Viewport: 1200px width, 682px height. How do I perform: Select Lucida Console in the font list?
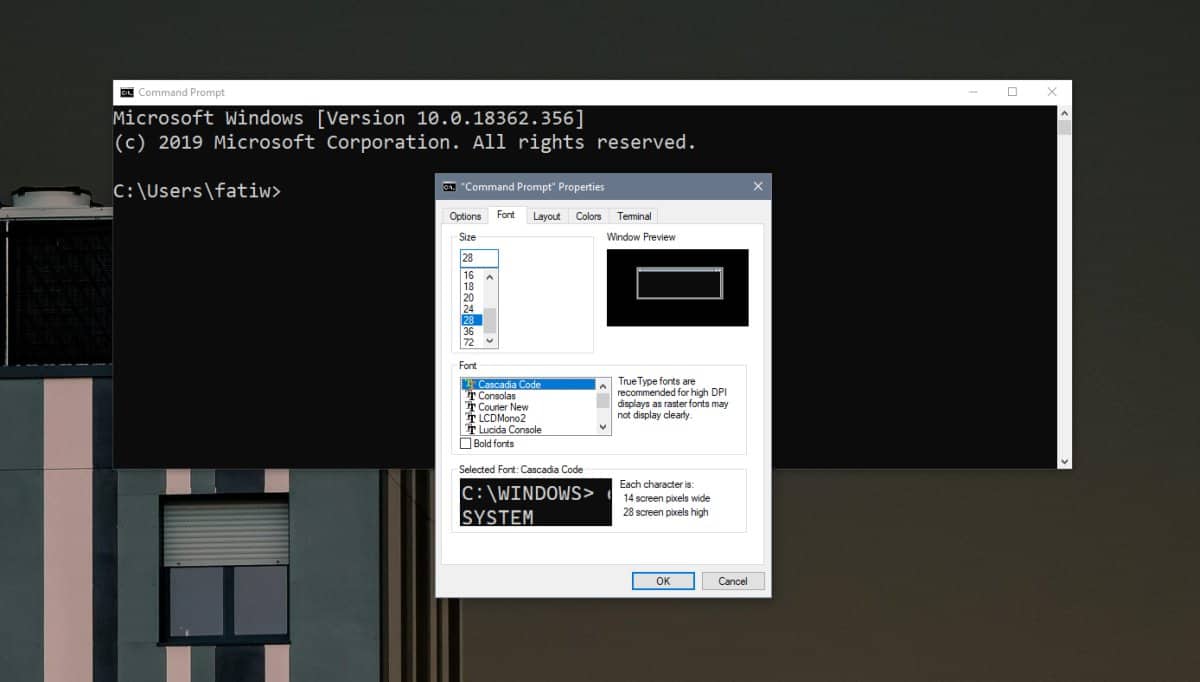pos(529,429)
